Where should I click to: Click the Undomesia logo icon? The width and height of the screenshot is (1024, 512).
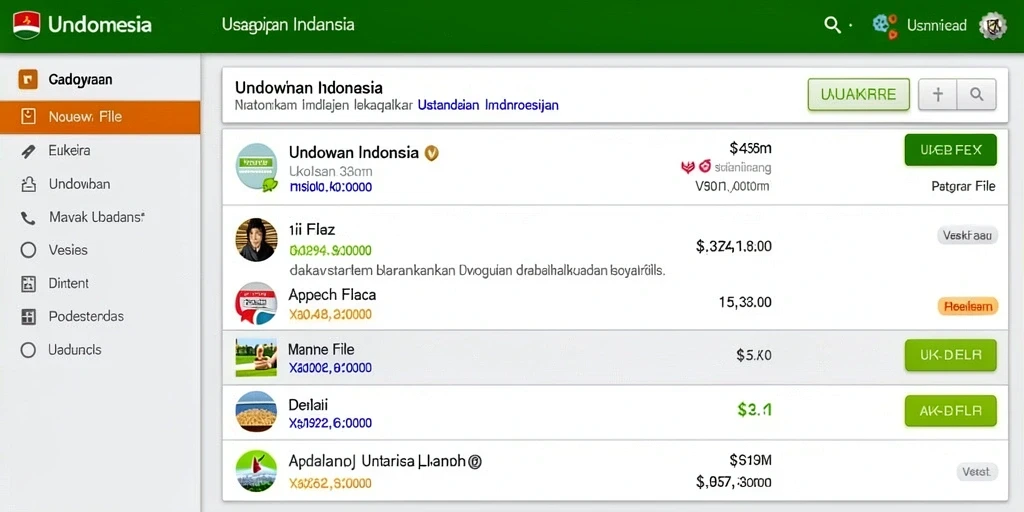[26, 25]
